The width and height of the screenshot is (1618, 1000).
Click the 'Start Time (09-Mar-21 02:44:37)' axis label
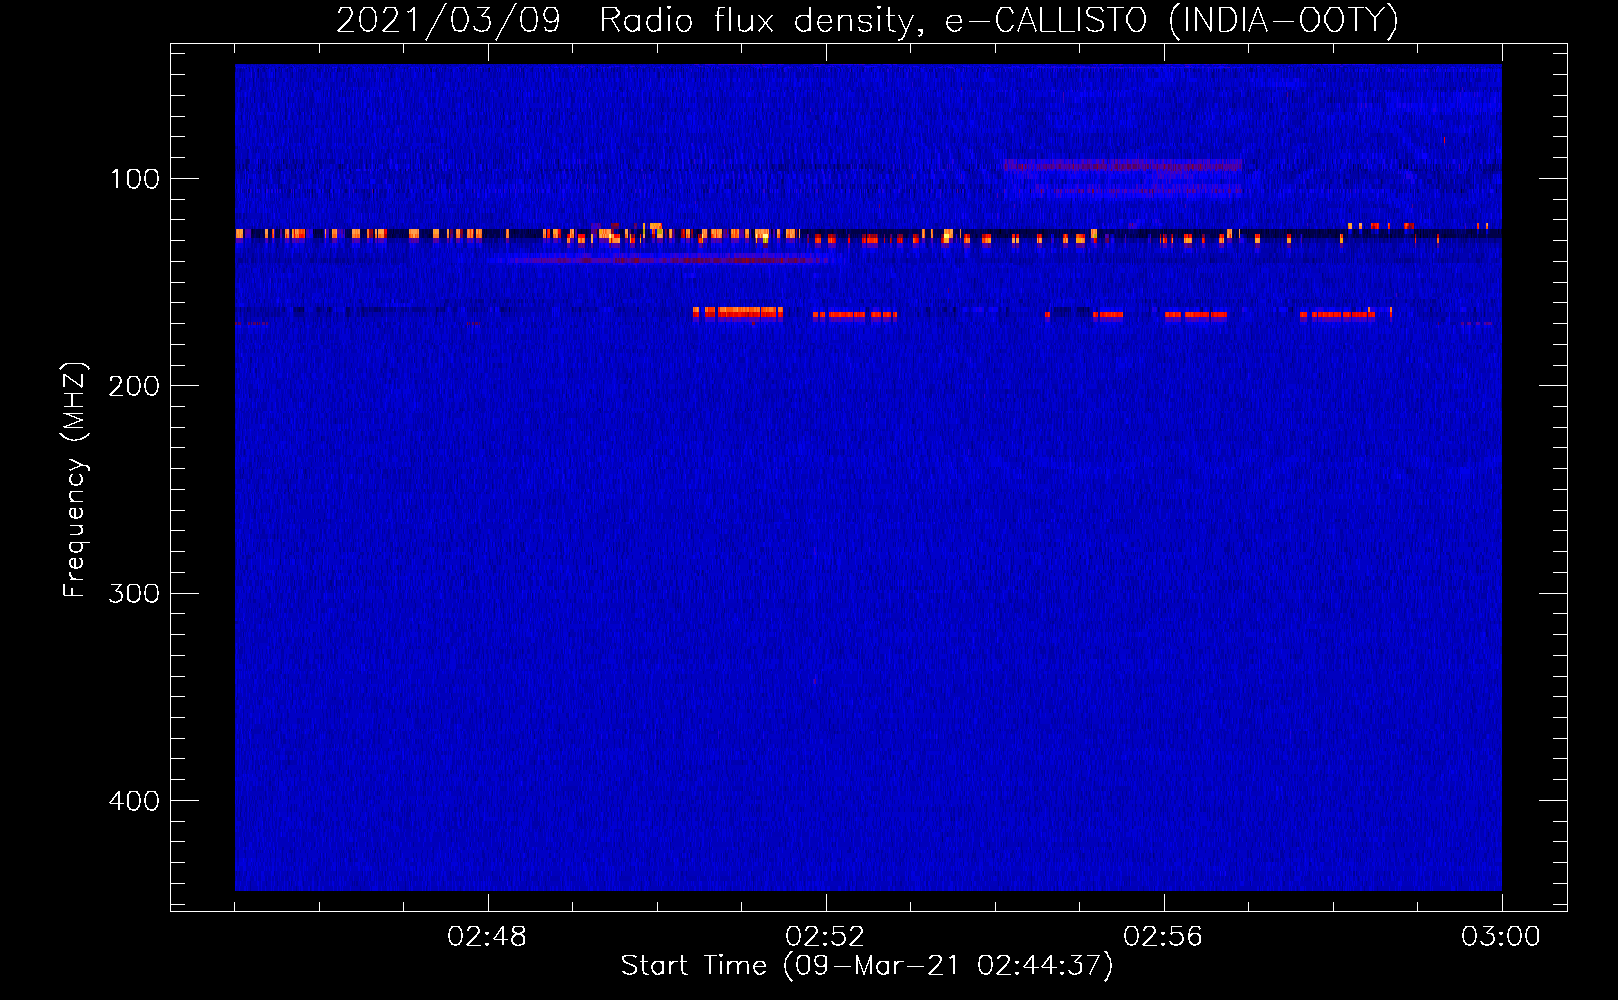point(867,966)
